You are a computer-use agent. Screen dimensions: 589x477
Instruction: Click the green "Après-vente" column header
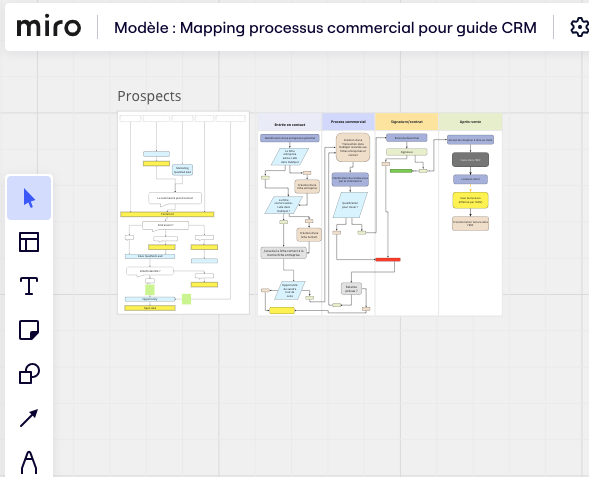[x=470, y=122]
